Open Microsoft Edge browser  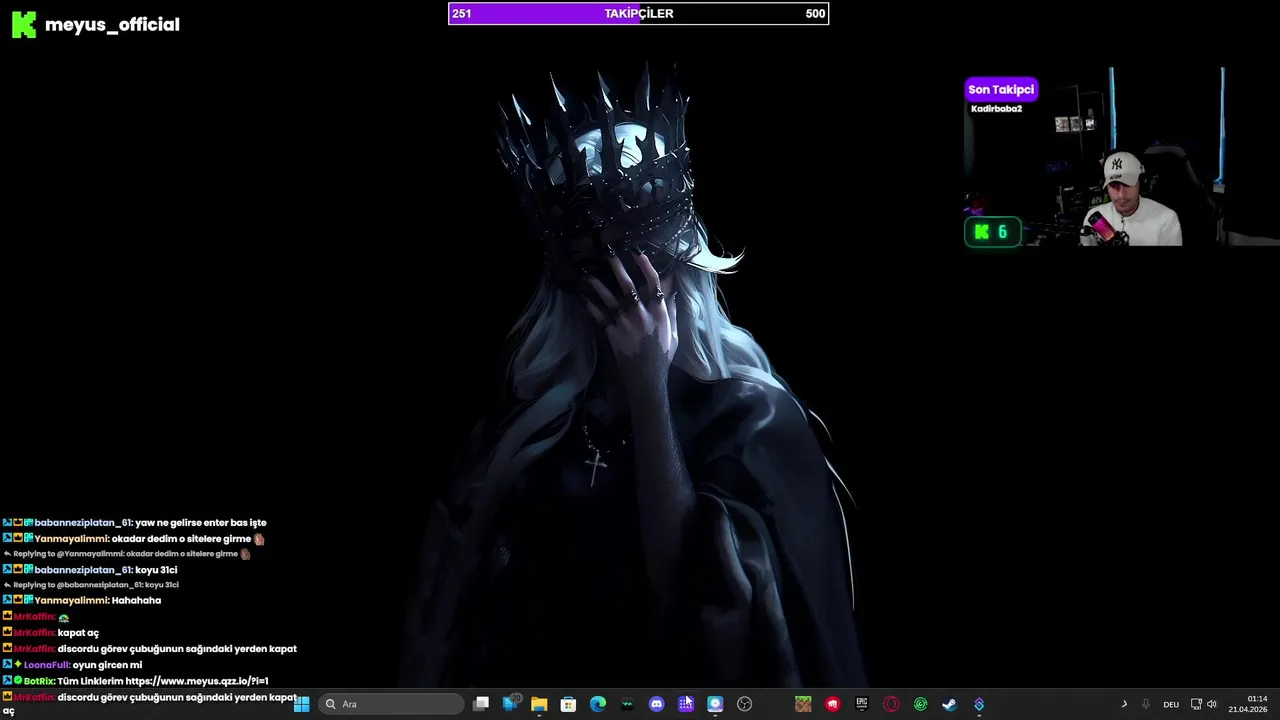click(598, 704)
